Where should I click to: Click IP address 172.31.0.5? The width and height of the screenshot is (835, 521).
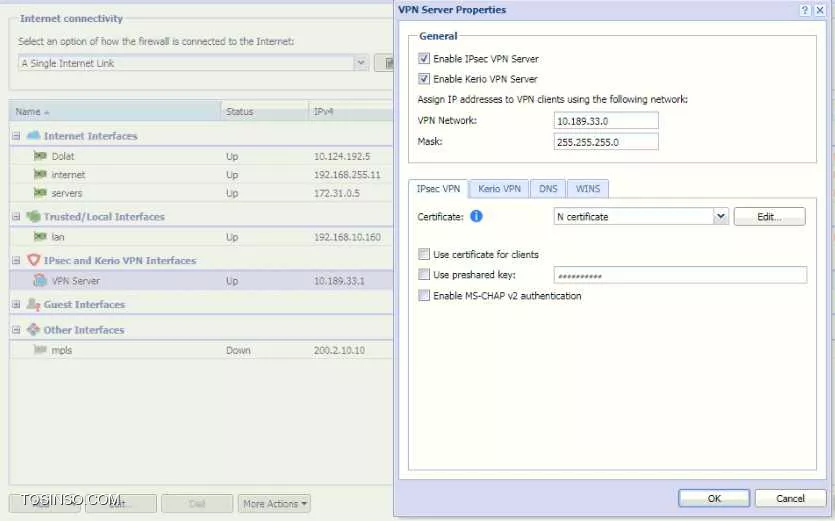[337, 193]
